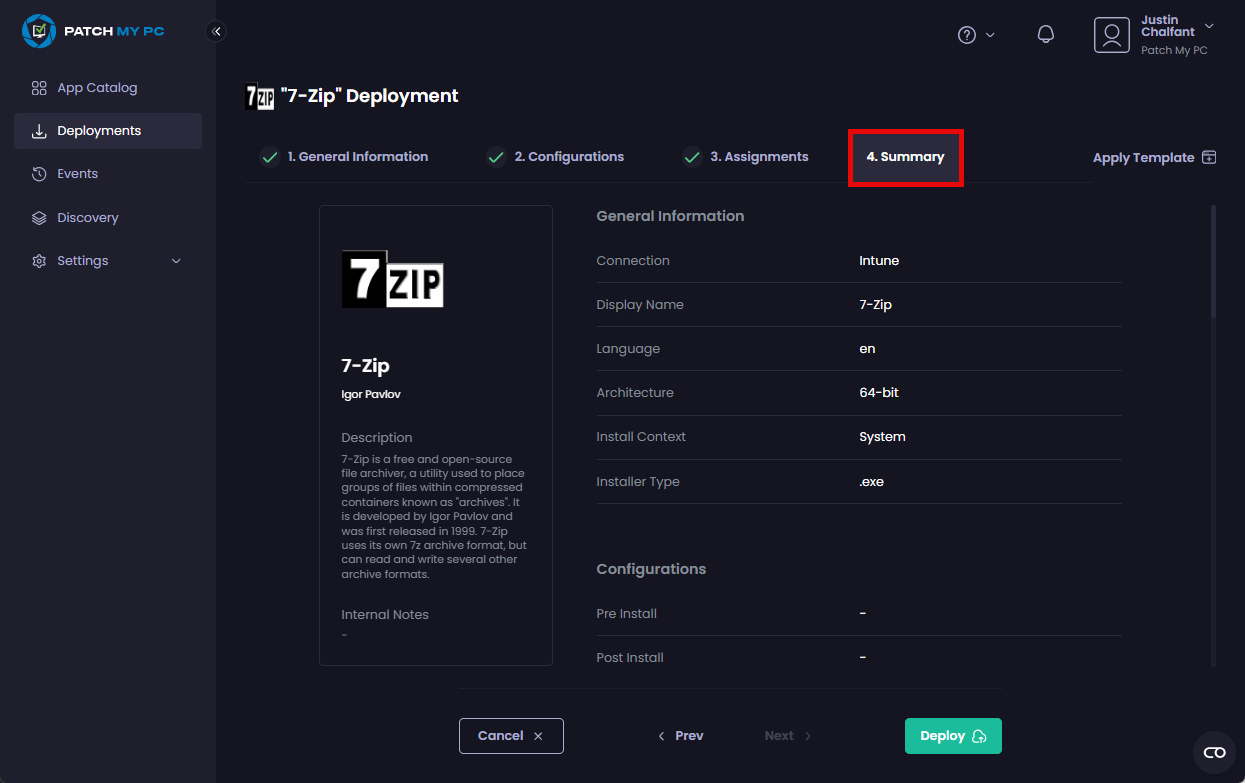Open the App Catalog page

point(97,88)
